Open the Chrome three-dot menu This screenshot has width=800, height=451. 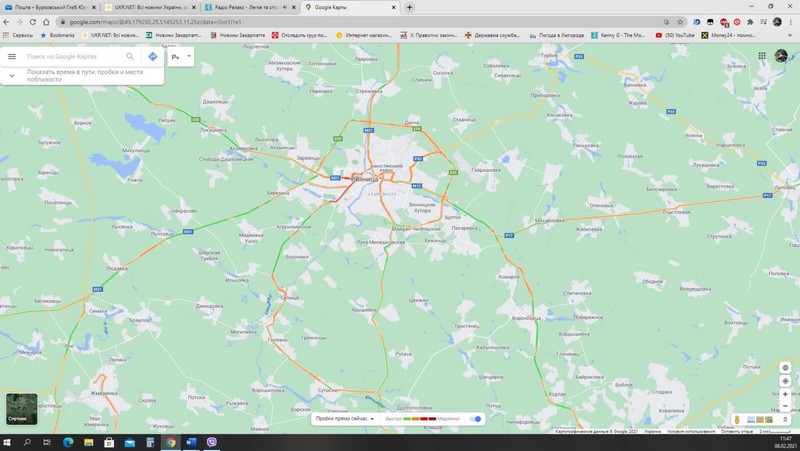(791, 22)
